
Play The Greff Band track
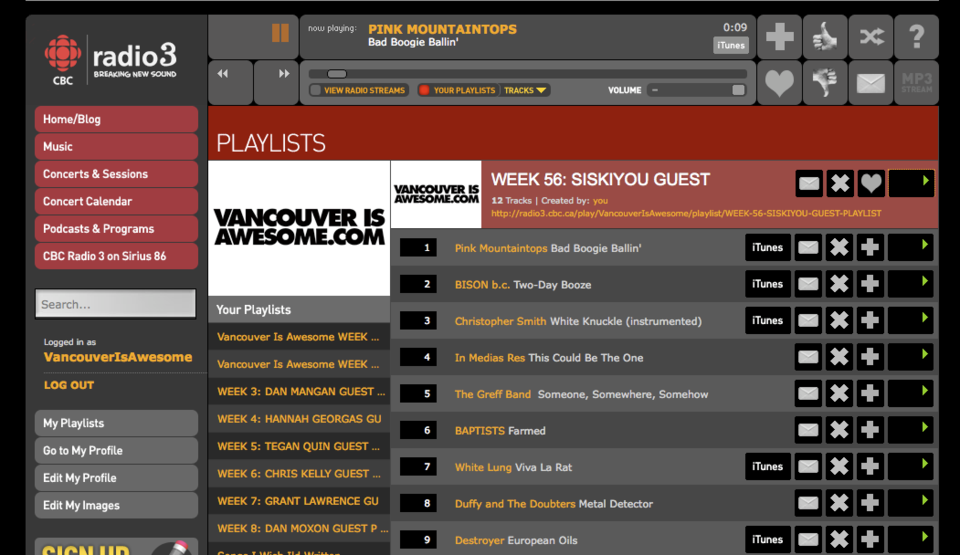(x=910, y=393)
